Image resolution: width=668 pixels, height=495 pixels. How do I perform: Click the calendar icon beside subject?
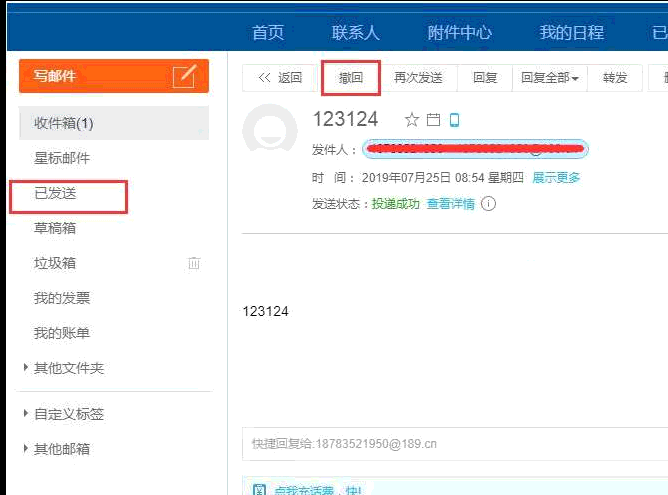[433, 120]
